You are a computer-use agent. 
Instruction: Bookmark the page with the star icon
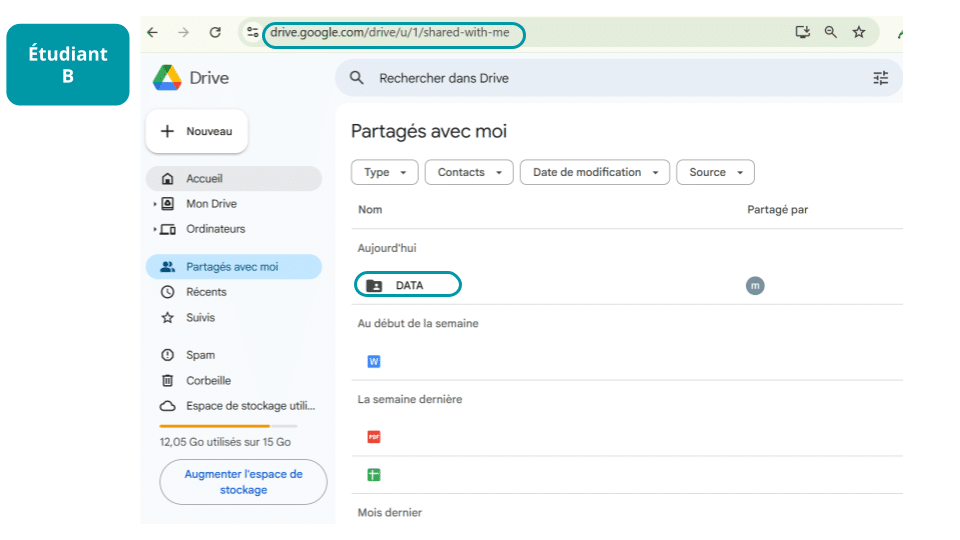[x=858, y=32]
